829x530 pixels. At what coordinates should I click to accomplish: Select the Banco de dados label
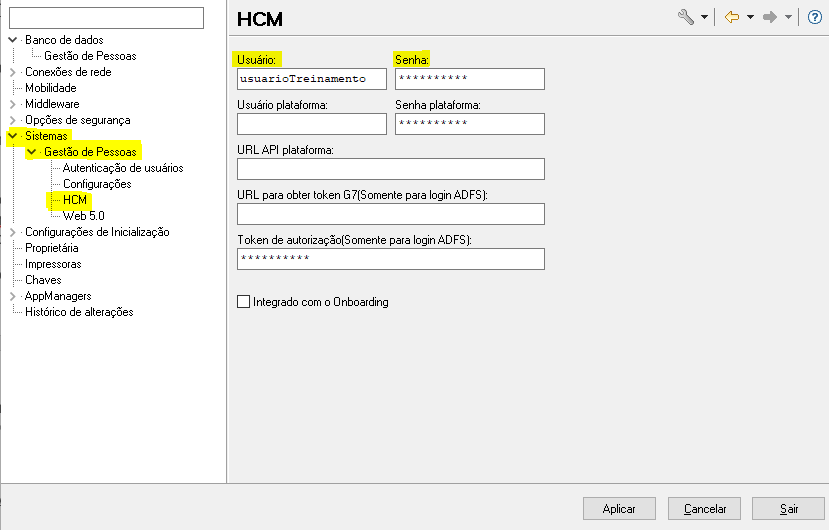pyautogui.click(x=64, y=40)
